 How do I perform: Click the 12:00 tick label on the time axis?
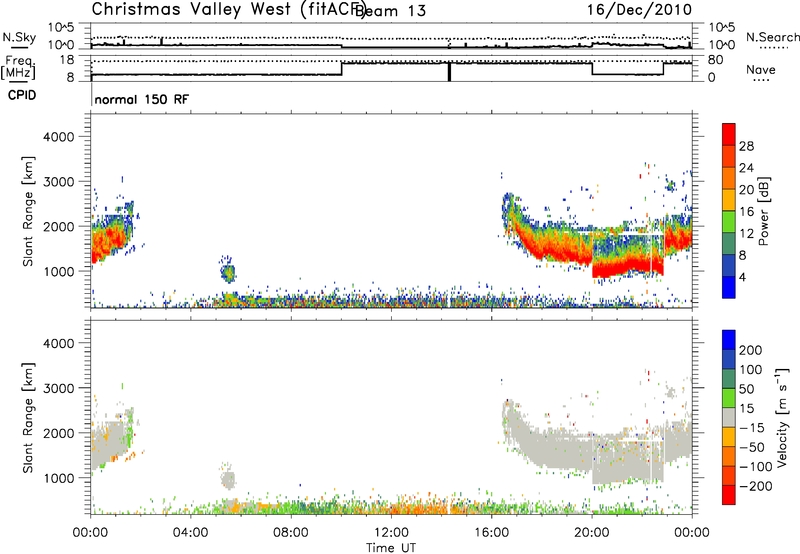click(391, 532)
